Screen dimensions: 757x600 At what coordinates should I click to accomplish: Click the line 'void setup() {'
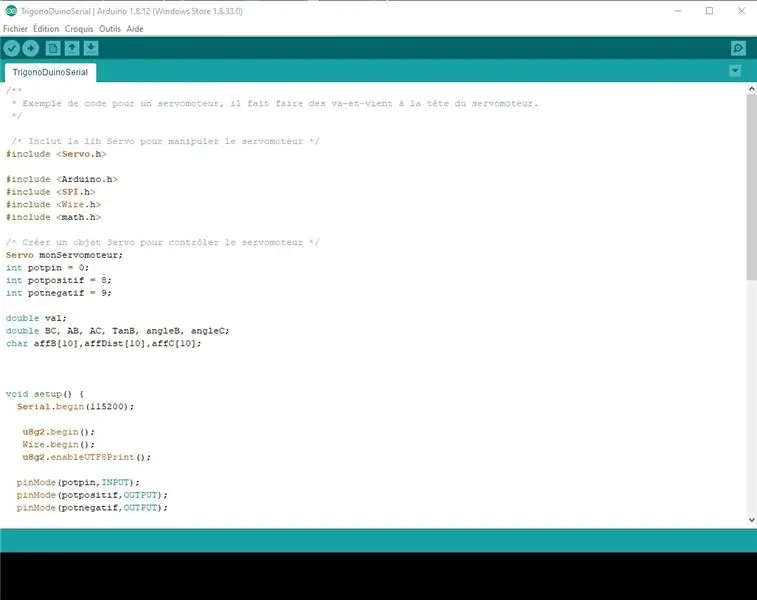(x=45, y=394)
